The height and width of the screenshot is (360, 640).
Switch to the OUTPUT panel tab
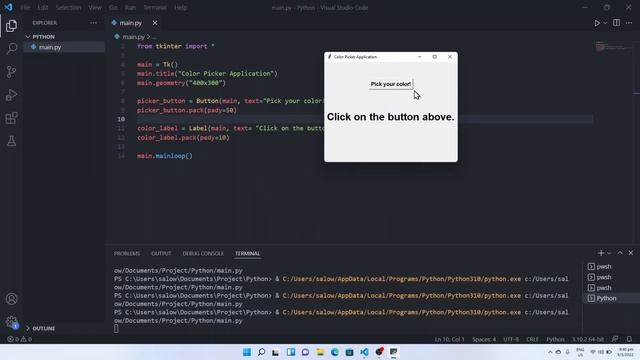(x=161, y=253)
